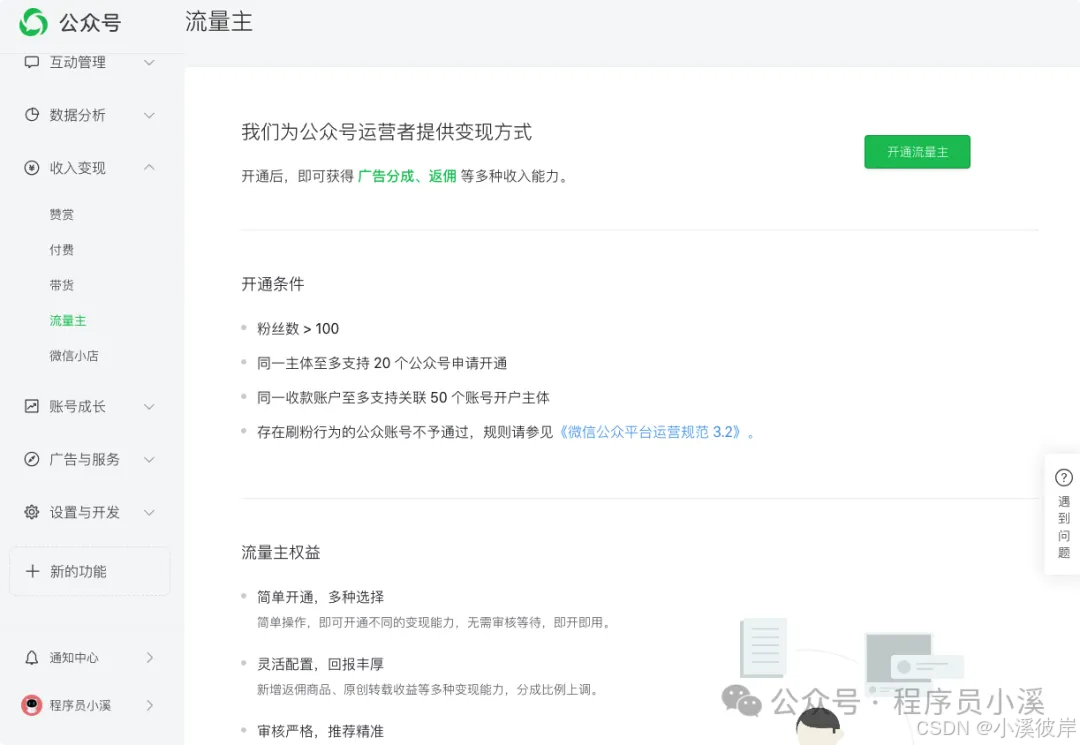1080x745 pixels.
Task: Click the plus icon beside 新的功能
Action: pyautogui.click(x=32, y=571)
